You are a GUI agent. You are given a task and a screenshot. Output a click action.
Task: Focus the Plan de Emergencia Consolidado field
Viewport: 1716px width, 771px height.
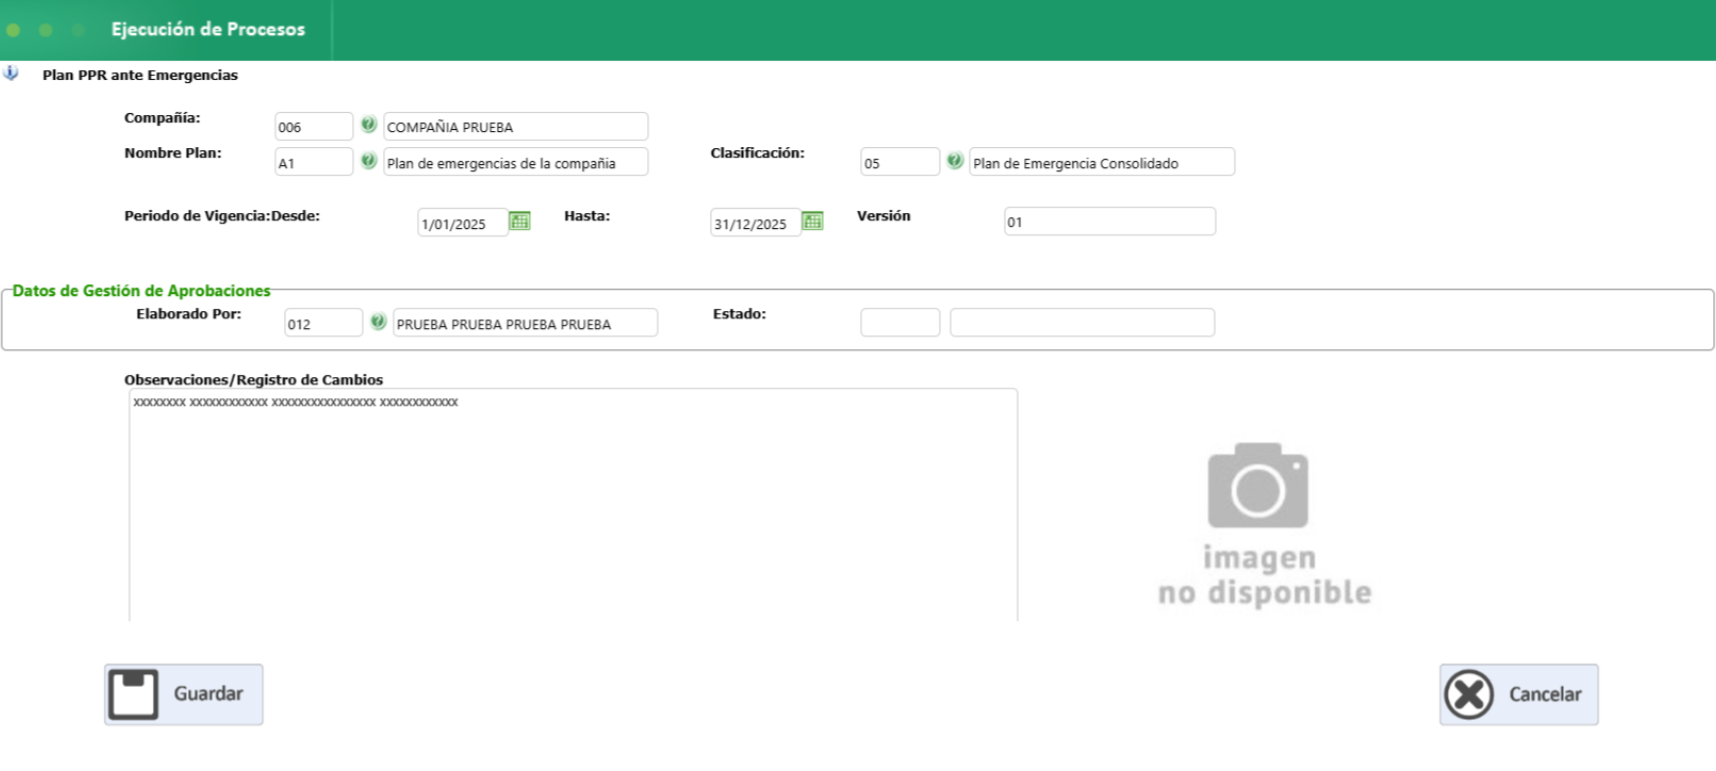pos(1102,162)
